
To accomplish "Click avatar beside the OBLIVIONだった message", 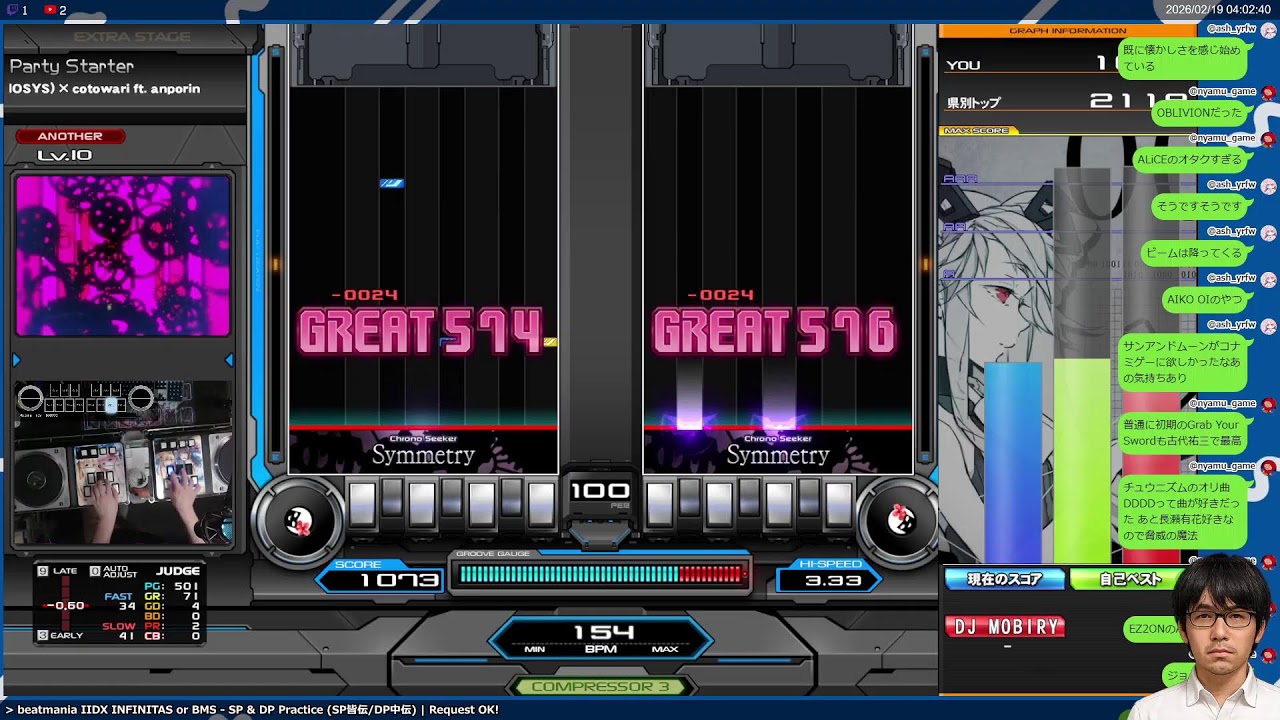I will point(1268,93).
